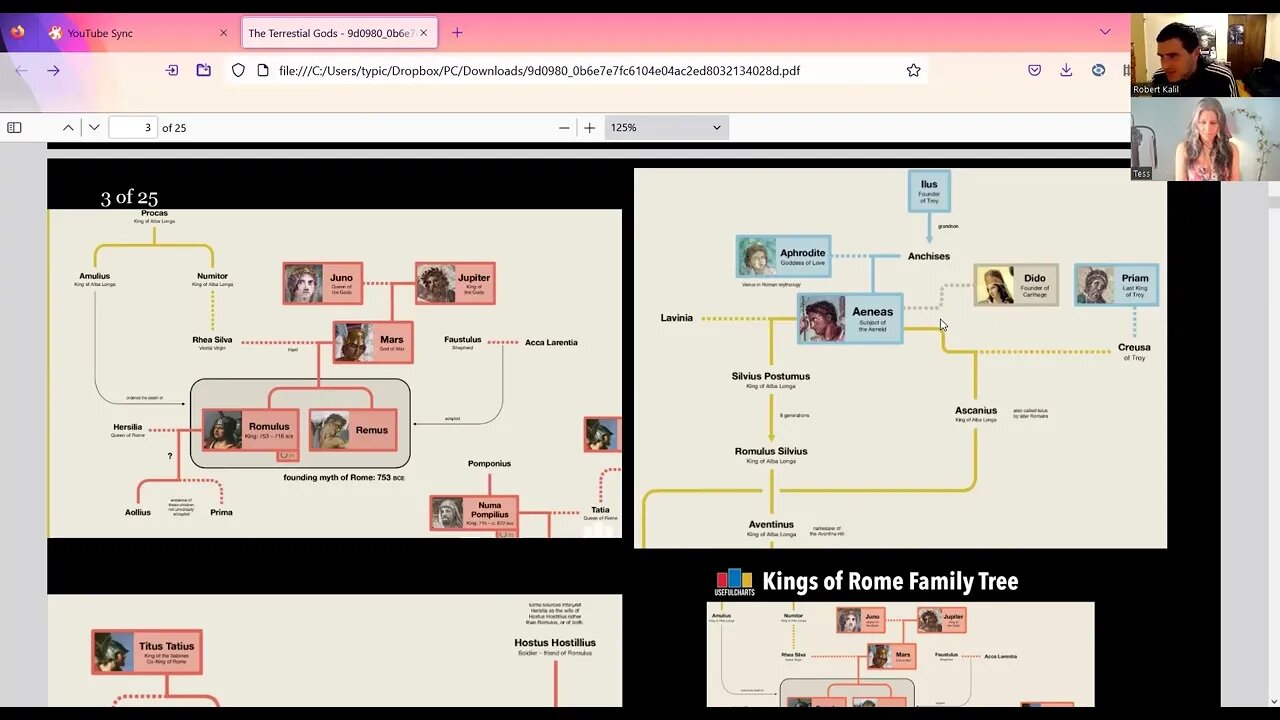Screen dimensions: 1280x720
Task: Click the 'Rhea Silva' text
Action: pyautogui.click(x=212, y=339)
